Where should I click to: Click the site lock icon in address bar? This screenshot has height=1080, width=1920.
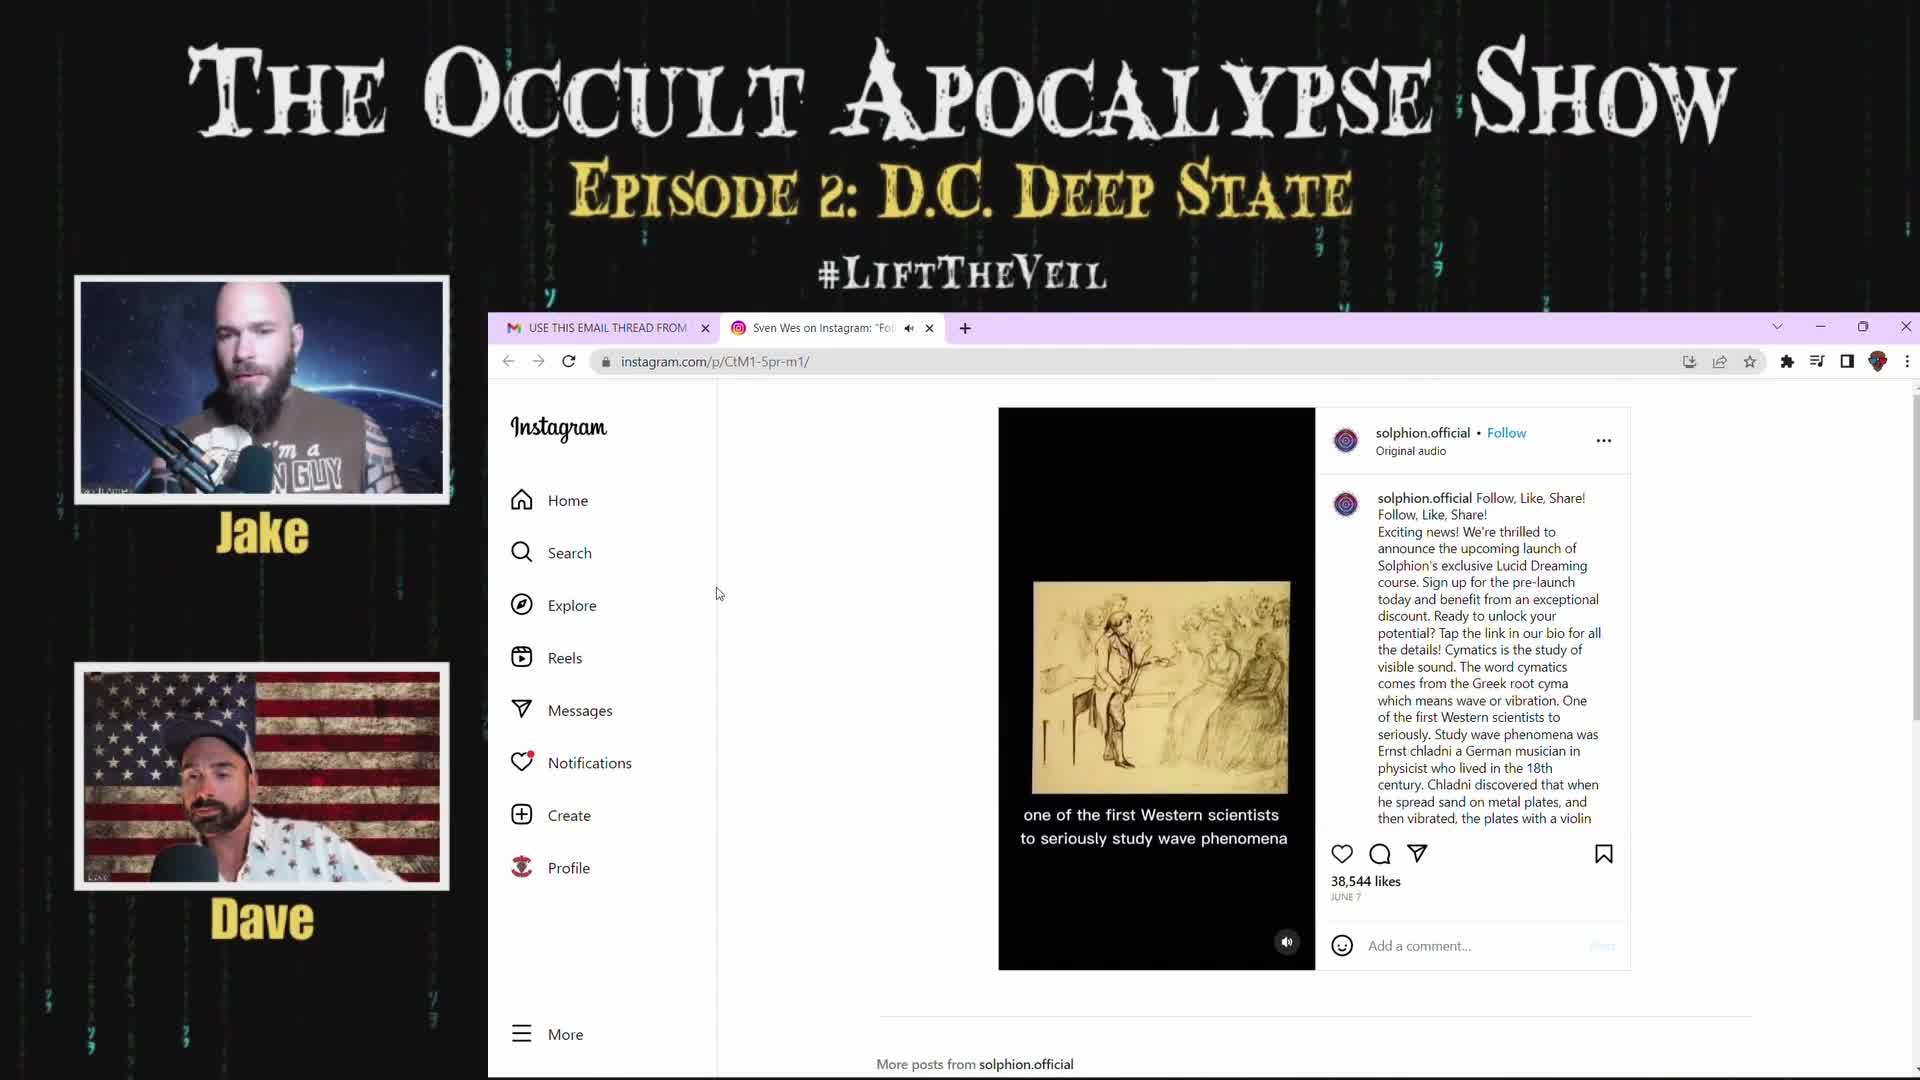[x=605, y=362]
